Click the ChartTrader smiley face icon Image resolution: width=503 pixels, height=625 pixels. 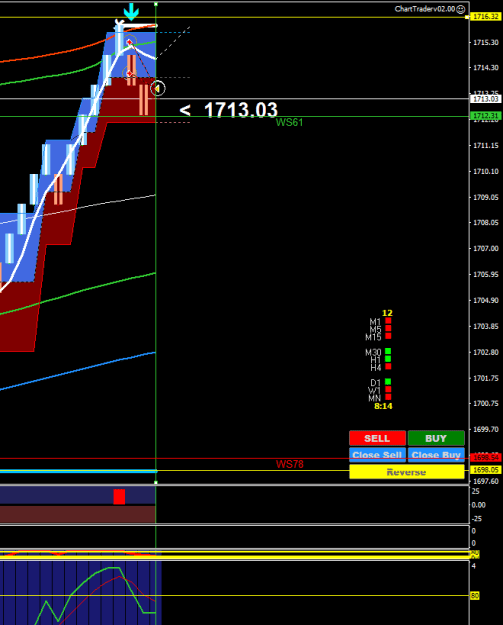click(x=460, y=9)
